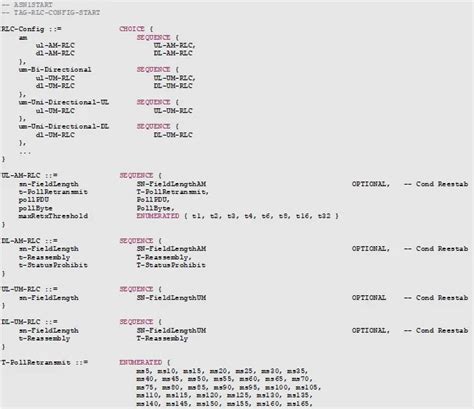This screenshot has width=474, height=409.
Task: Click the "ms5" enumerated value
Action: pyautogui.click(x=143, y=371)
